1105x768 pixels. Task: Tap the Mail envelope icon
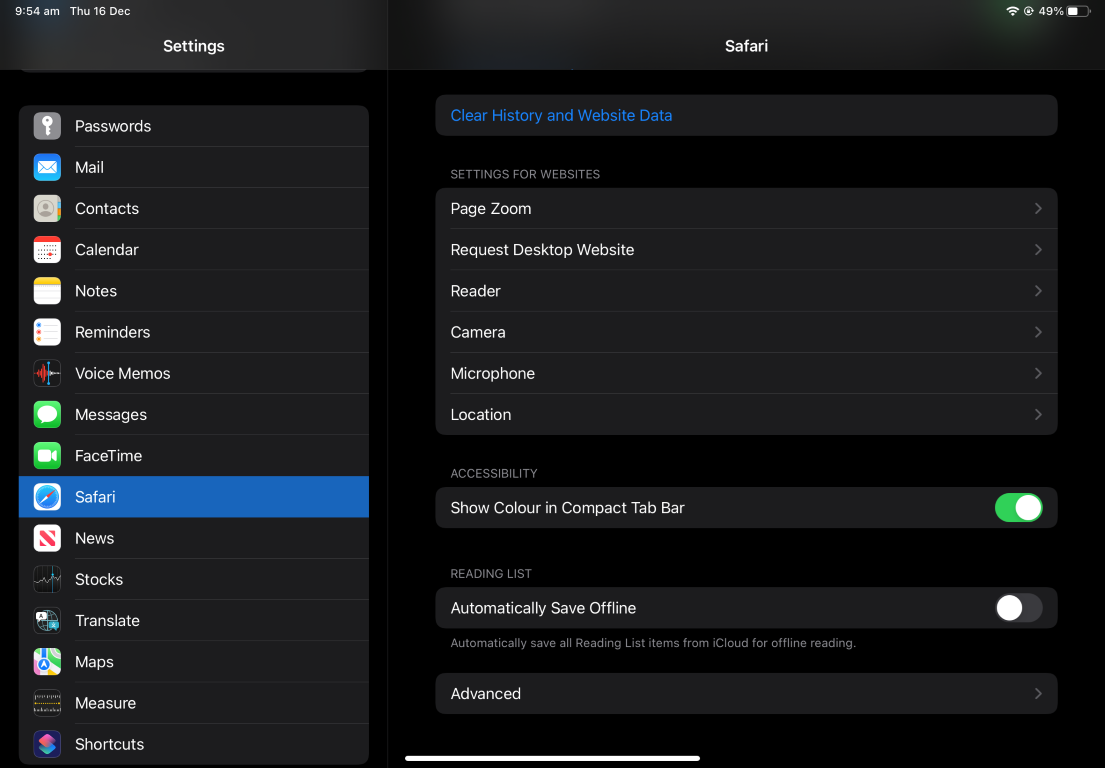pos(47,167)
